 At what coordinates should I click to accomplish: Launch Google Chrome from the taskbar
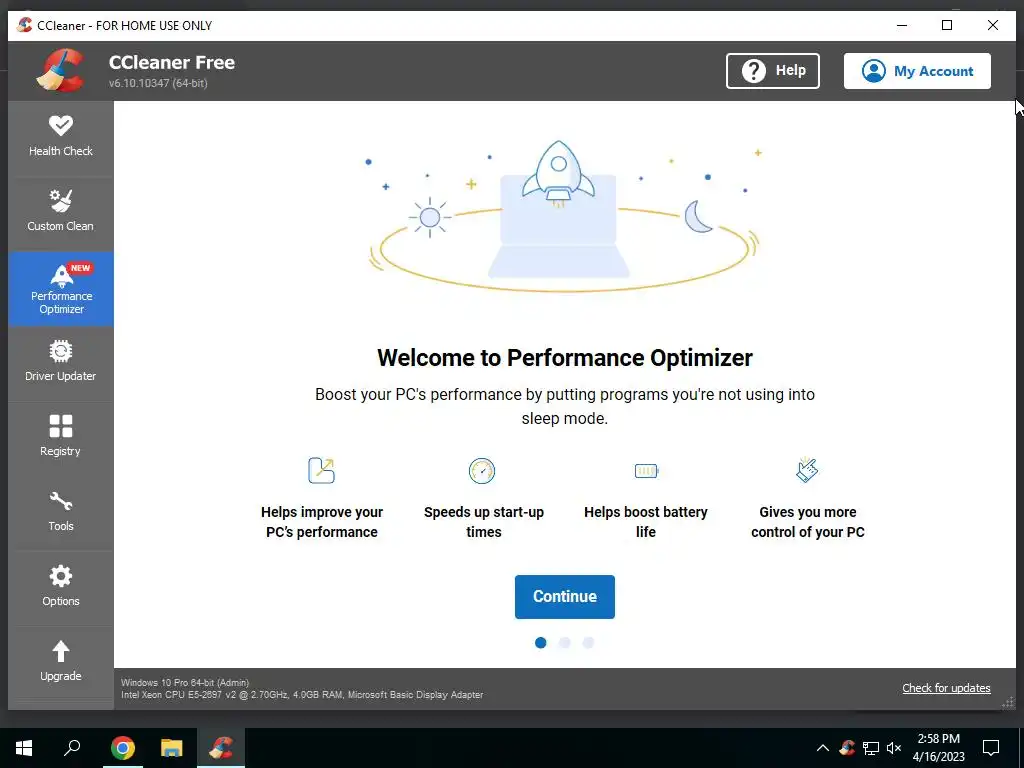[123, 748]
